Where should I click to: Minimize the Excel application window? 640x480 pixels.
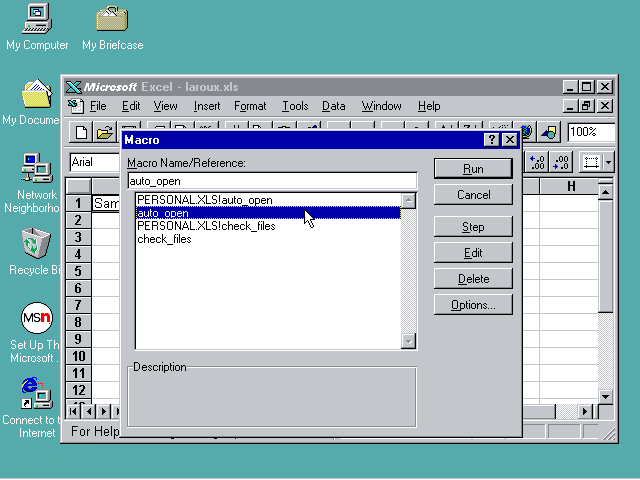pyautogui.click(x=570, y=87)
